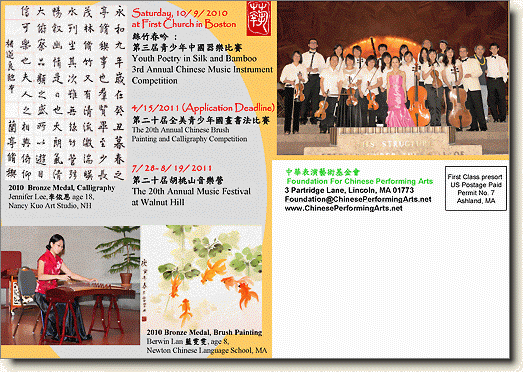Open the www.ChinesePerformingArts.net website link
Screen dimensions: 523x372
[344, 208]
